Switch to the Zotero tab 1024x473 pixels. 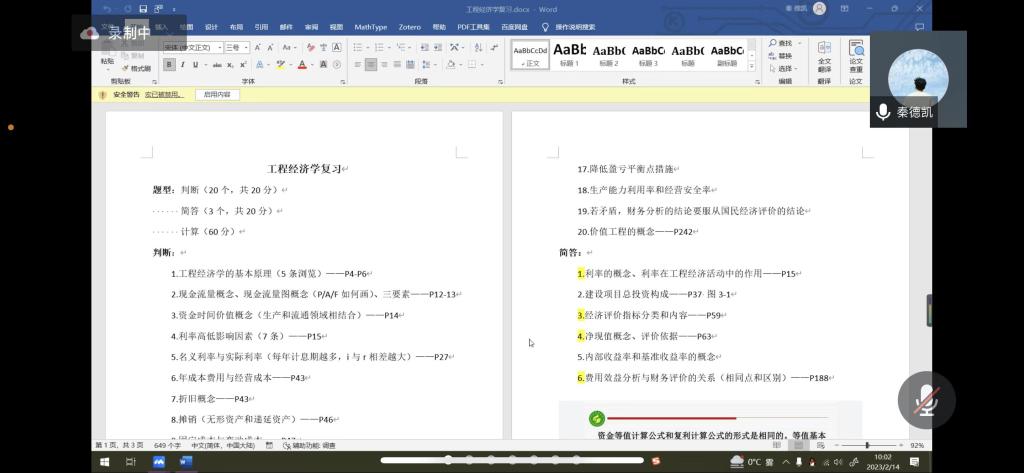pos(409,27)
